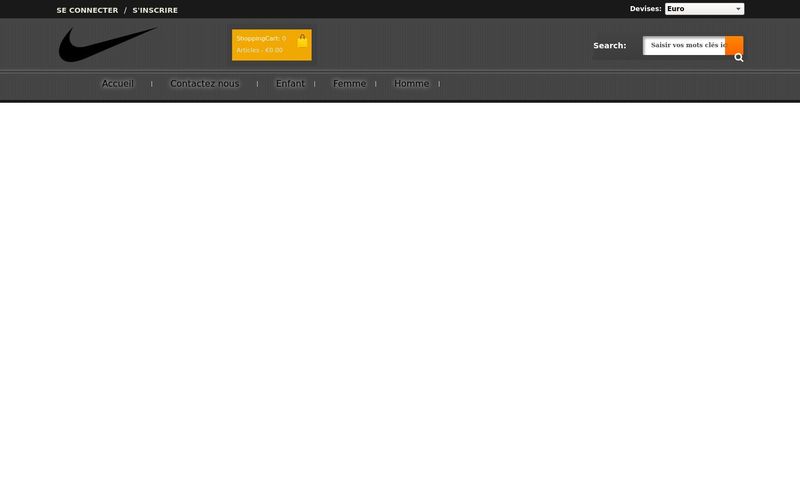Click the search keywords input field
Image resolution: width=800 pixels, height=500 pixels.
(684, 45)
